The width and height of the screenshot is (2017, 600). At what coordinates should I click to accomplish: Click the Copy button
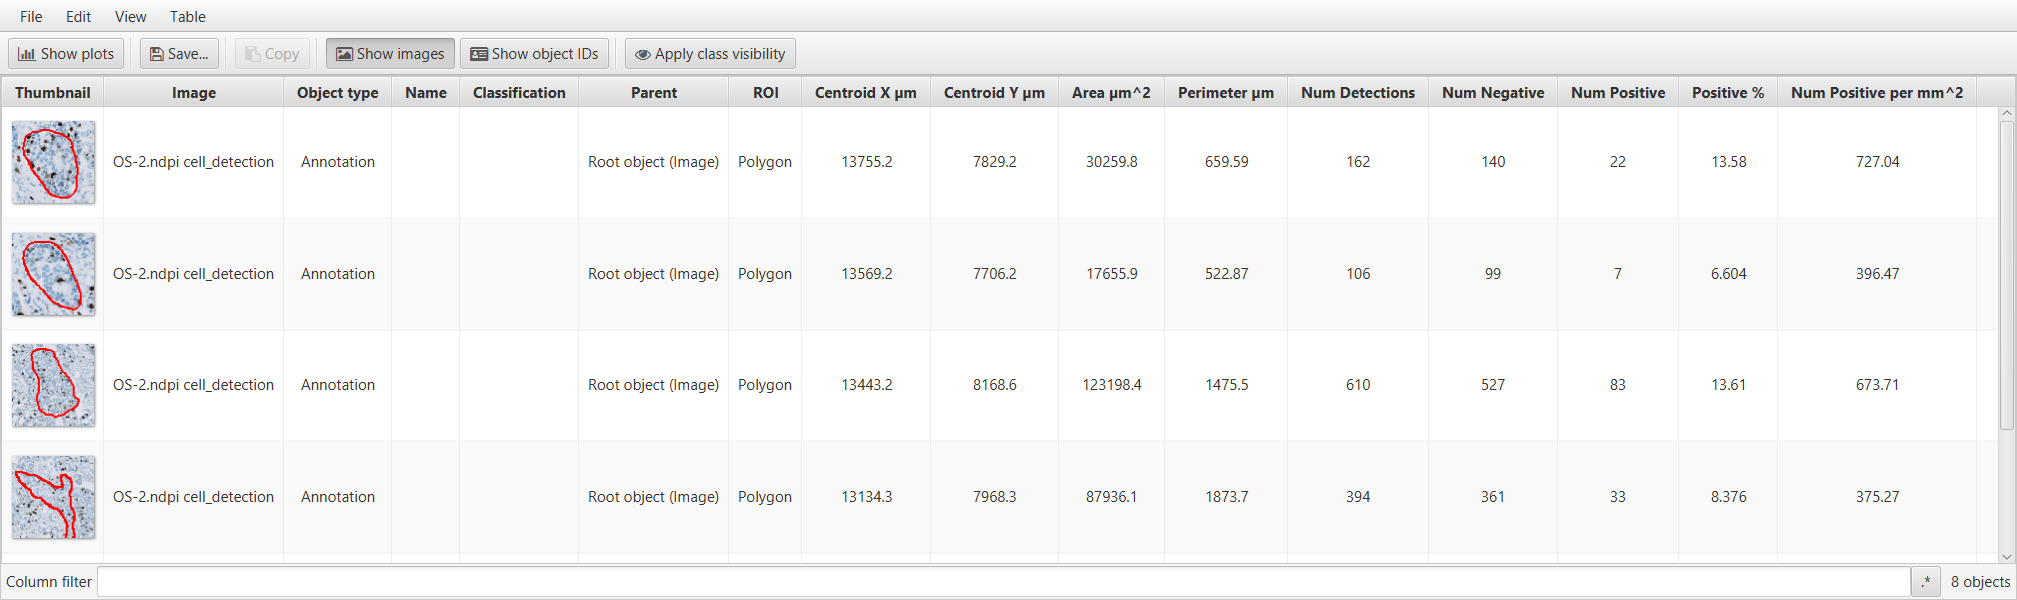272,54
